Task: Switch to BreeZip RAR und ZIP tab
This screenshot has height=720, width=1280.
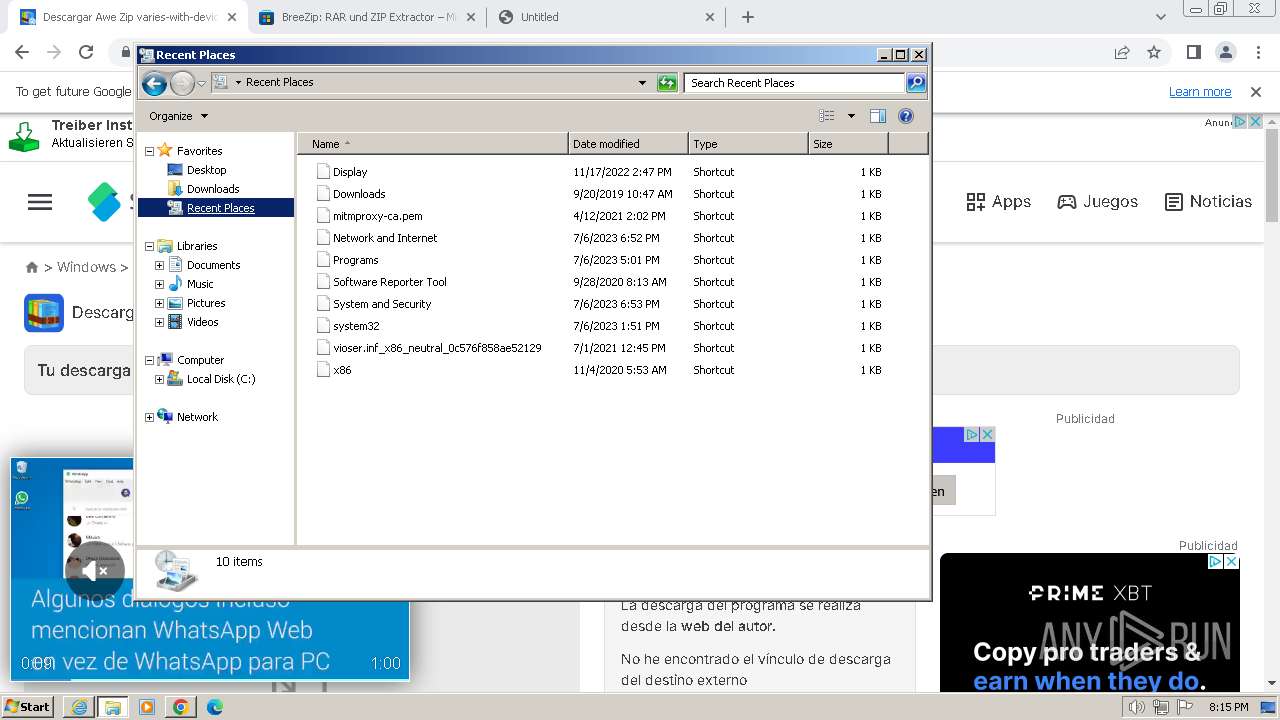Action: coord(365,17)
